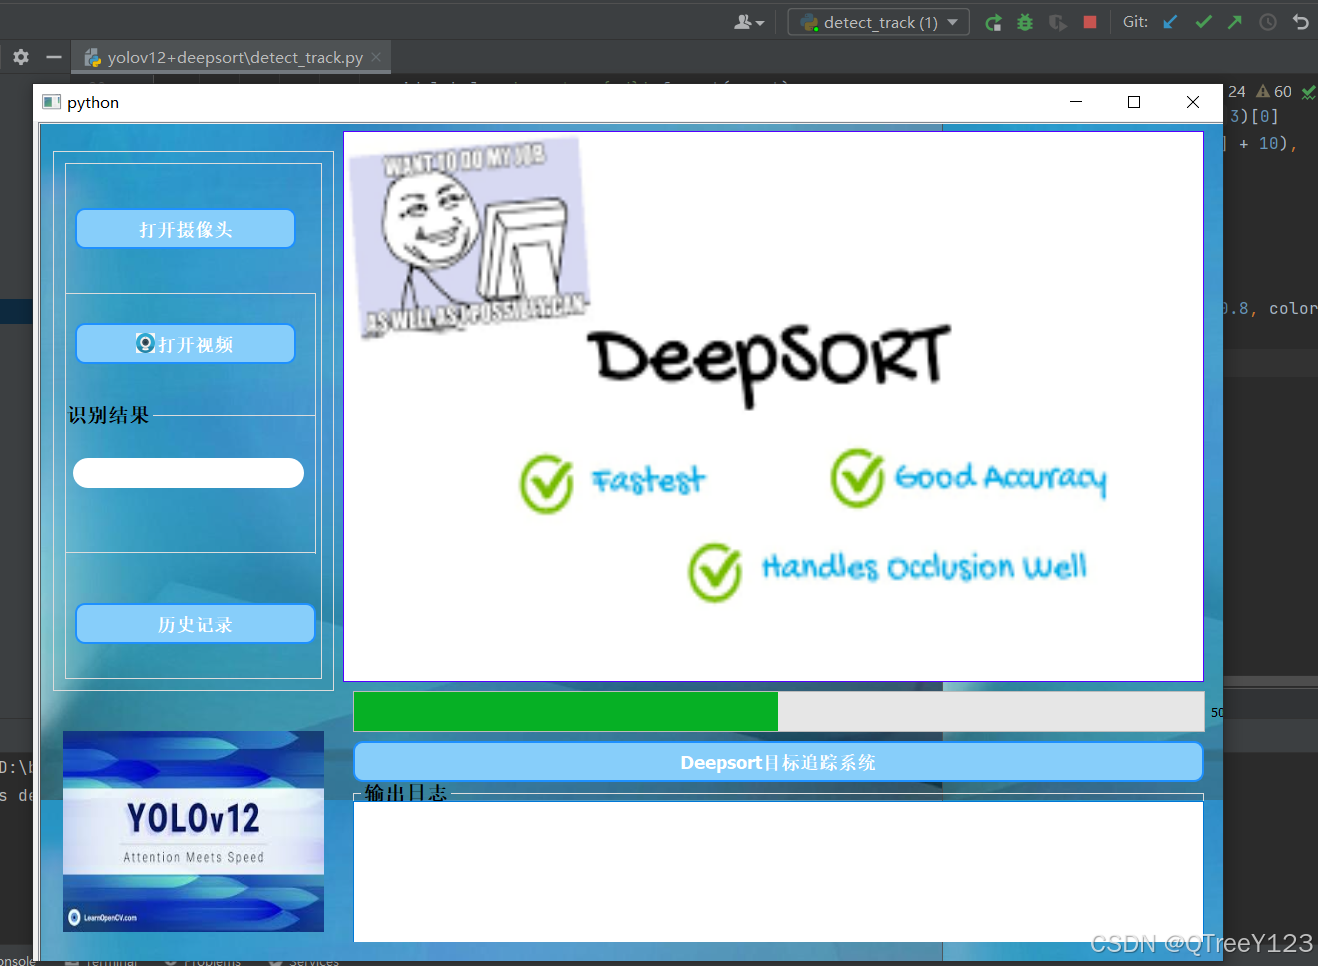Rollback changes with the undo arrow icon
The width and height of the screenshot is (1318, 966).
[1300, 22]
